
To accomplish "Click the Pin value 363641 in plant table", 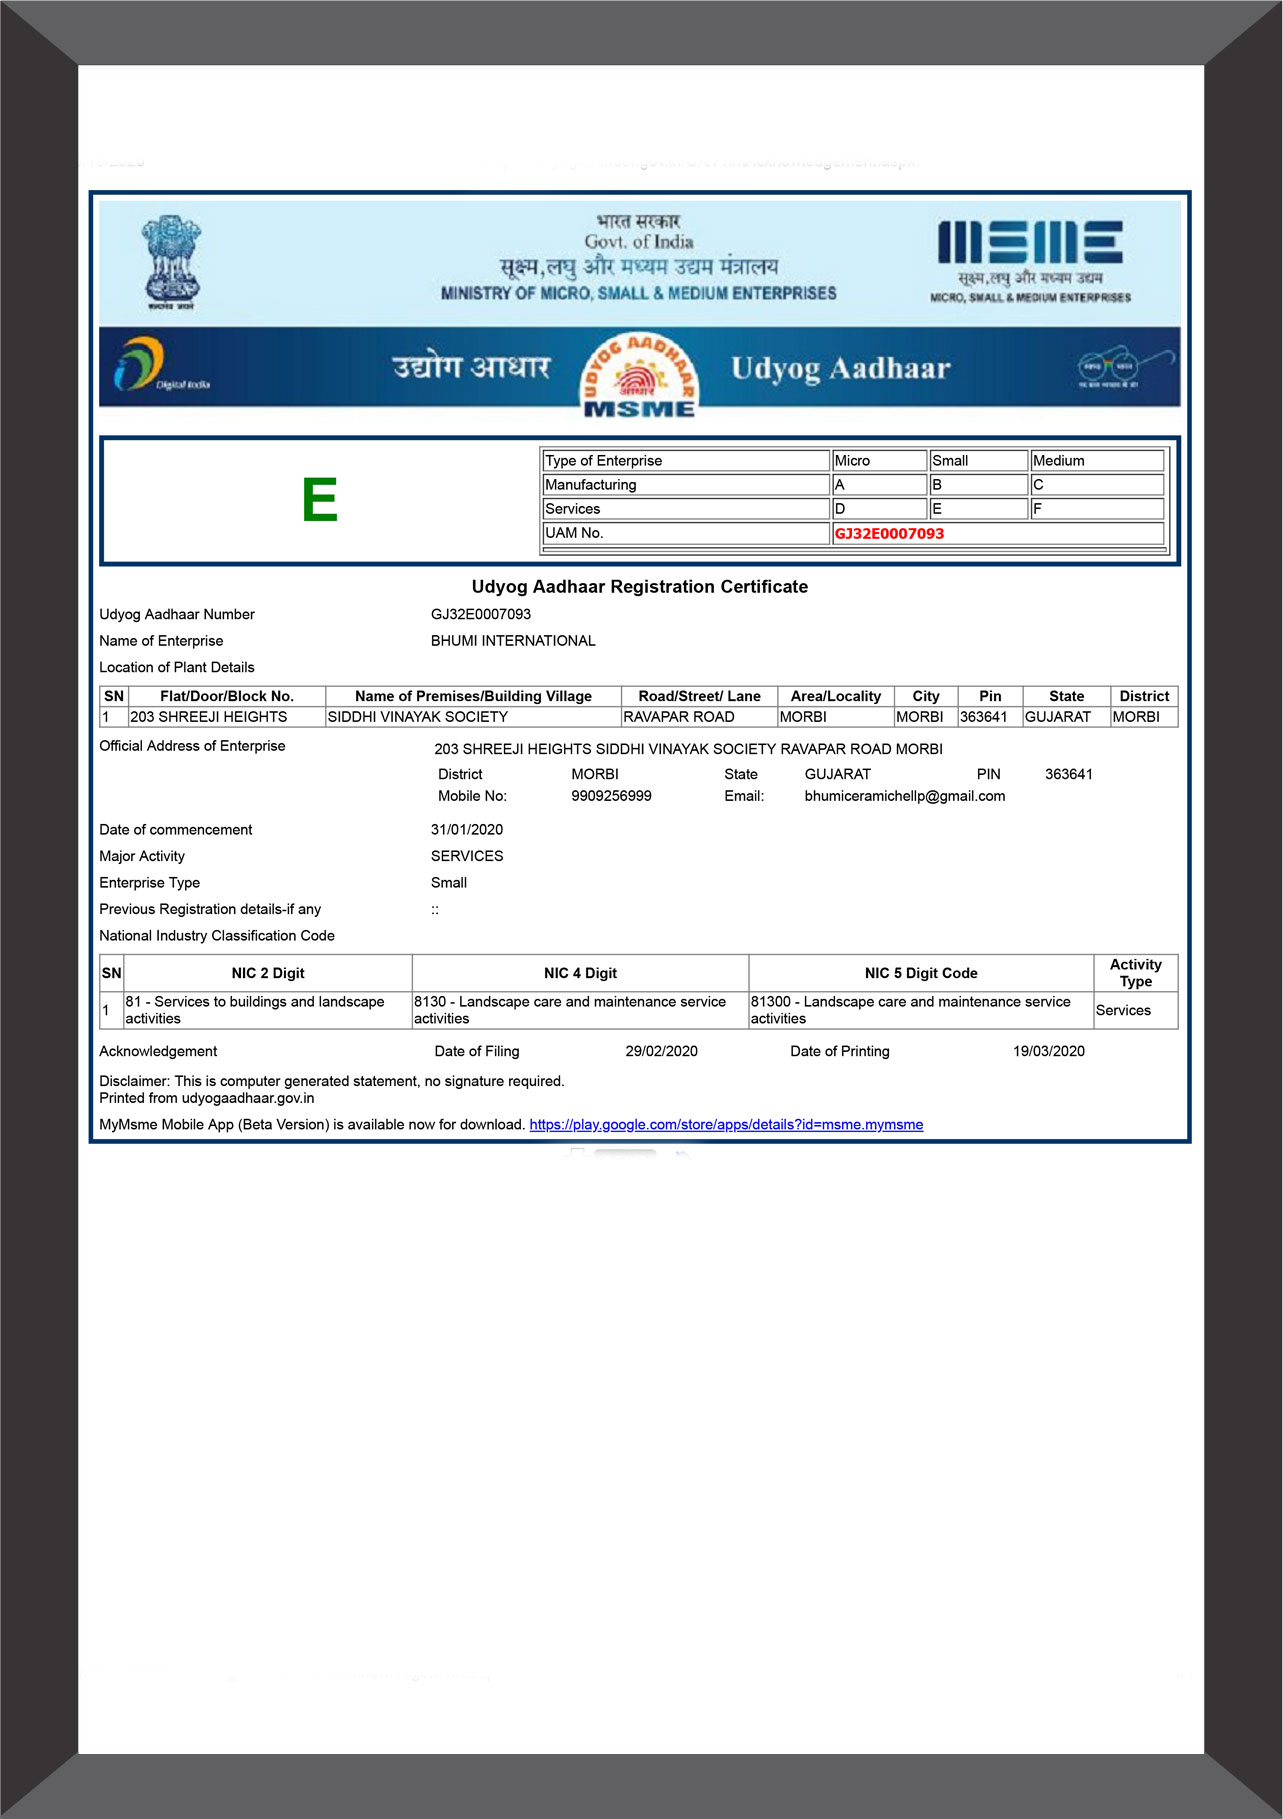I will pos(990,717).
